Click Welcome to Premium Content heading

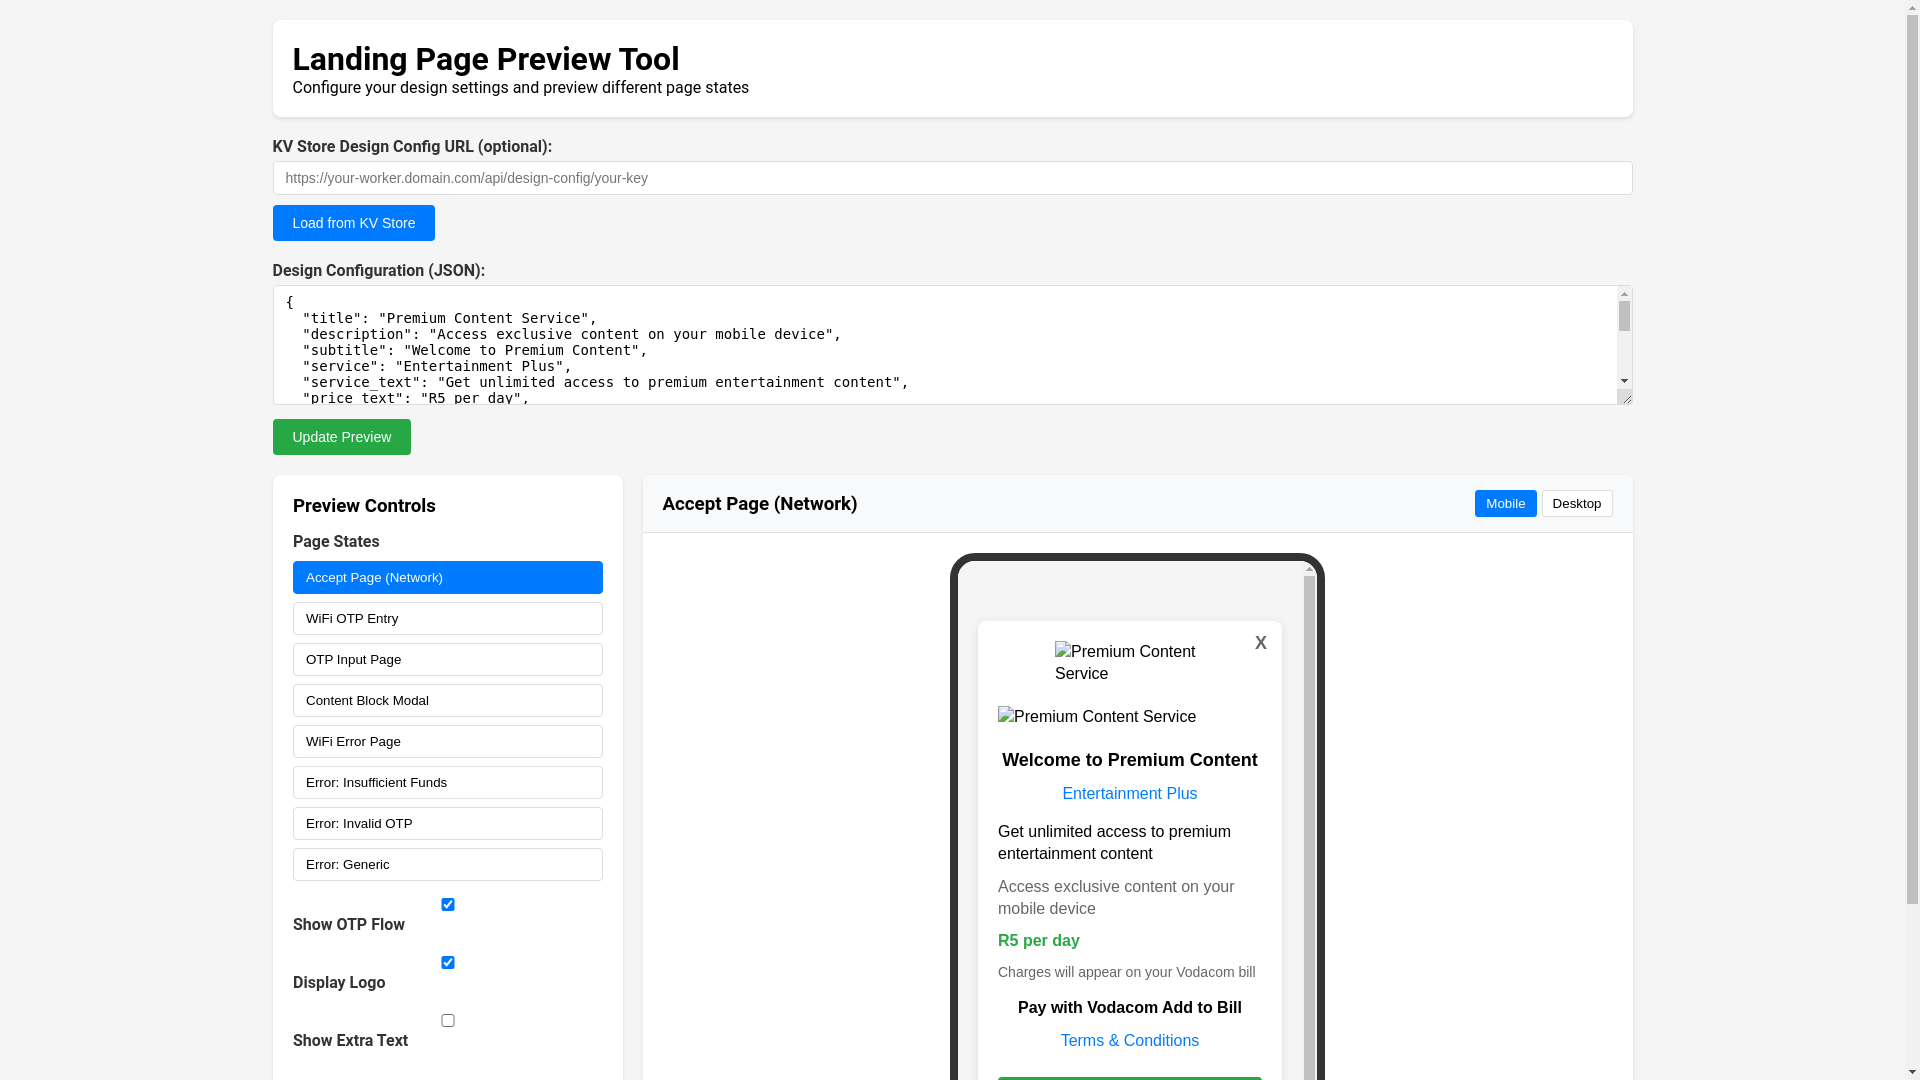1130,760
